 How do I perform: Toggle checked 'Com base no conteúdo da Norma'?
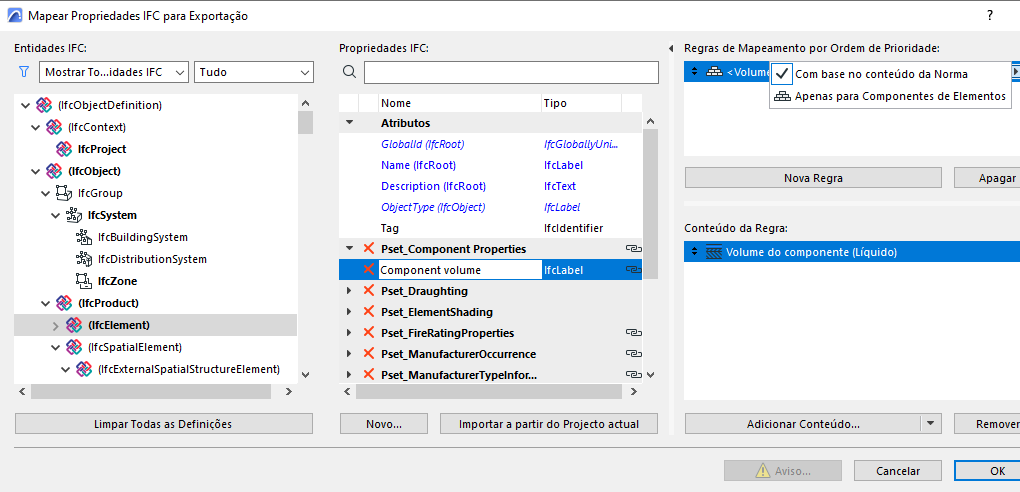(783, 74)
